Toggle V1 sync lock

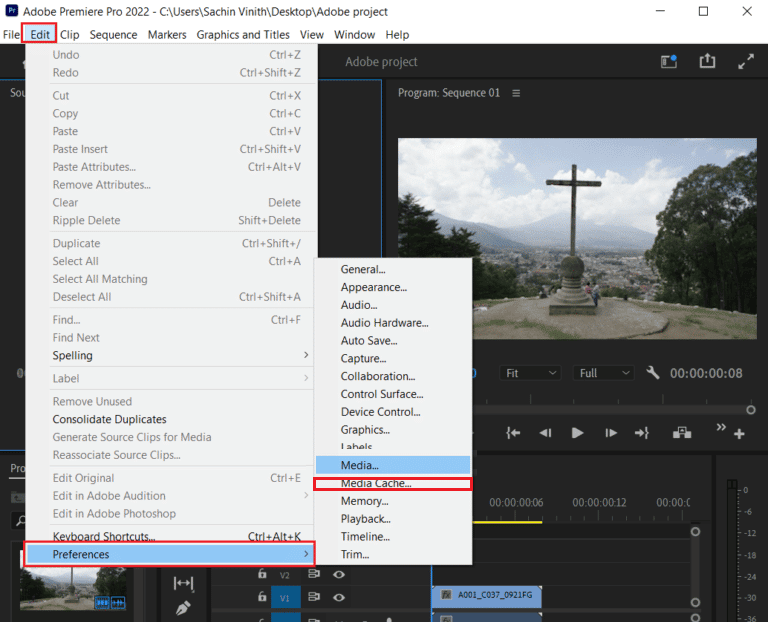pyautogui.click(x=313, y=597)
